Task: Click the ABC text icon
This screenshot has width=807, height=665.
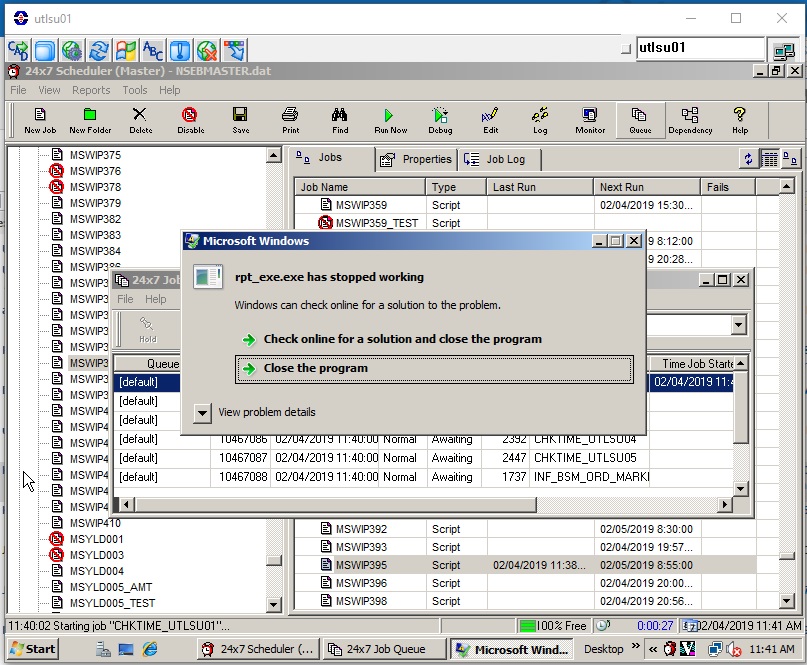Action: (x=153, y=50)
